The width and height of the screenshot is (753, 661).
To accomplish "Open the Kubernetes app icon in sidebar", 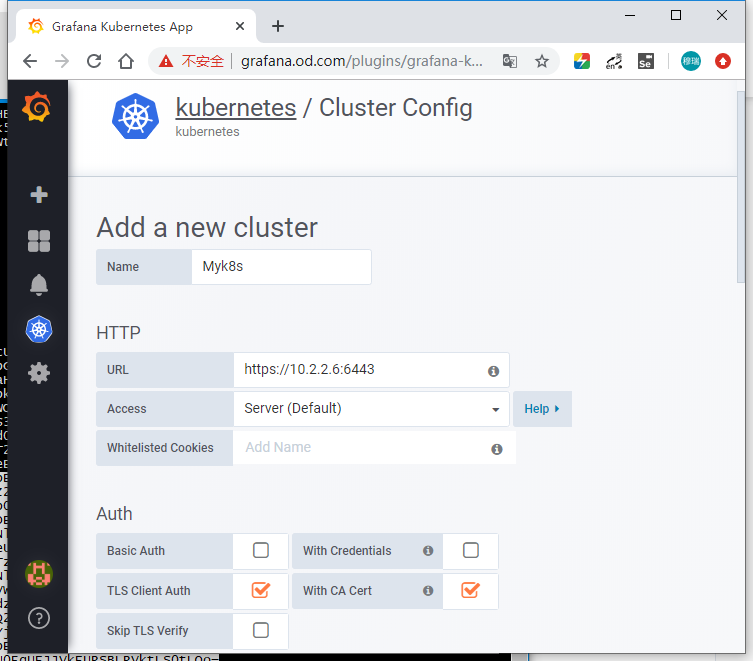I will click(39, 329).
